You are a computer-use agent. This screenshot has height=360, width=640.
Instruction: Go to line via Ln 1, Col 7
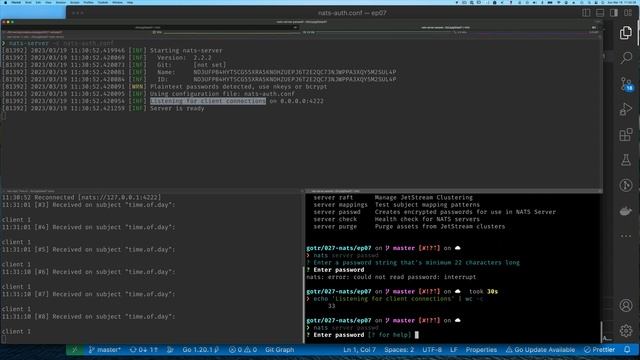(360, 350)
